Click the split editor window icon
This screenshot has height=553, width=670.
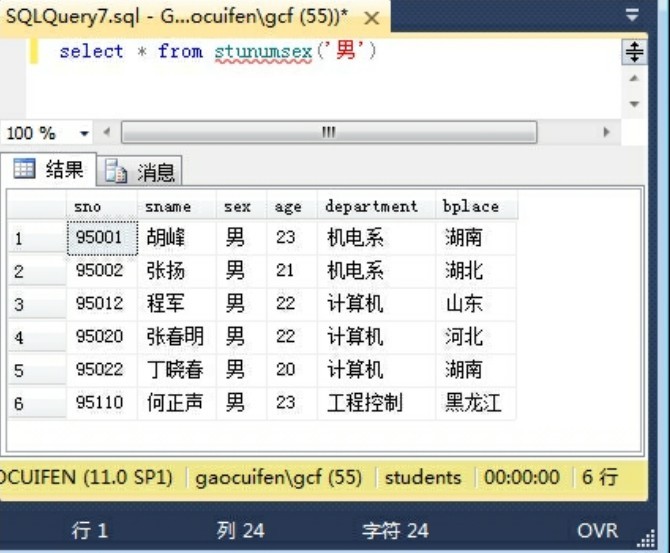[634, 52]
